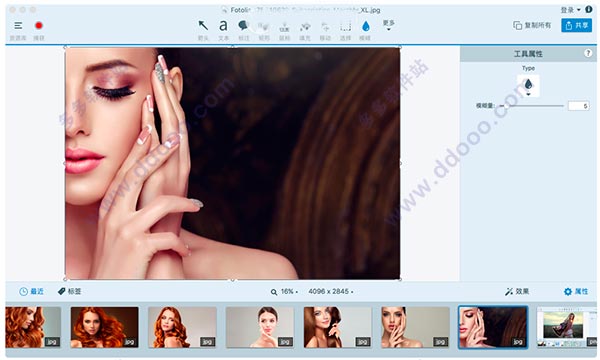Click the blur amount value field showing 5
This screenshot has width=600, height=360.
(578, 106)
